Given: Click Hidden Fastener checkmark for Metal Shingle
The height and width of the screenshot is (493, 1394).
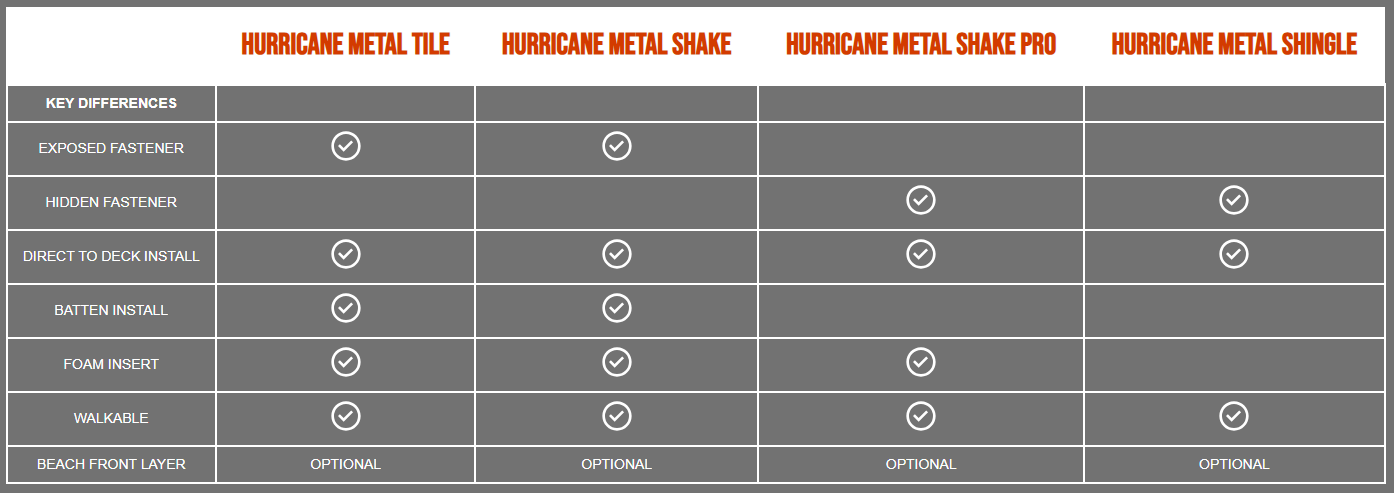Looking at the screenshot, I should click(x=1234, y=200).
